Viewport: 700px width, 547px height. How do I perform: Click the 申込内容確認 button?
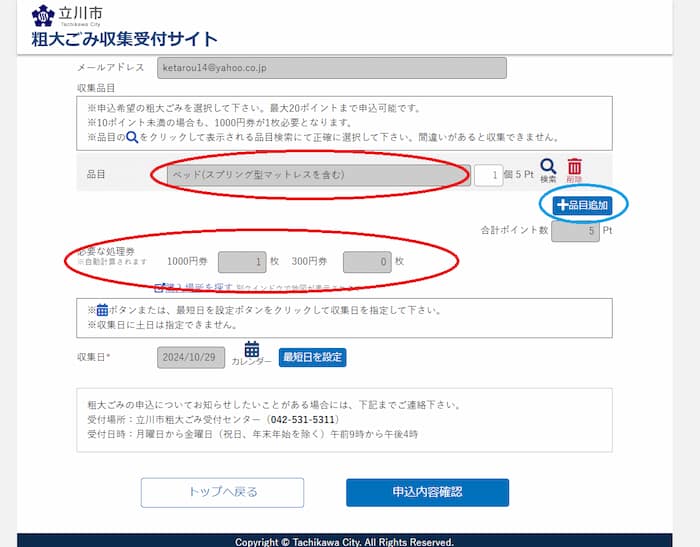pyautogui.click(x=427, y=492)
